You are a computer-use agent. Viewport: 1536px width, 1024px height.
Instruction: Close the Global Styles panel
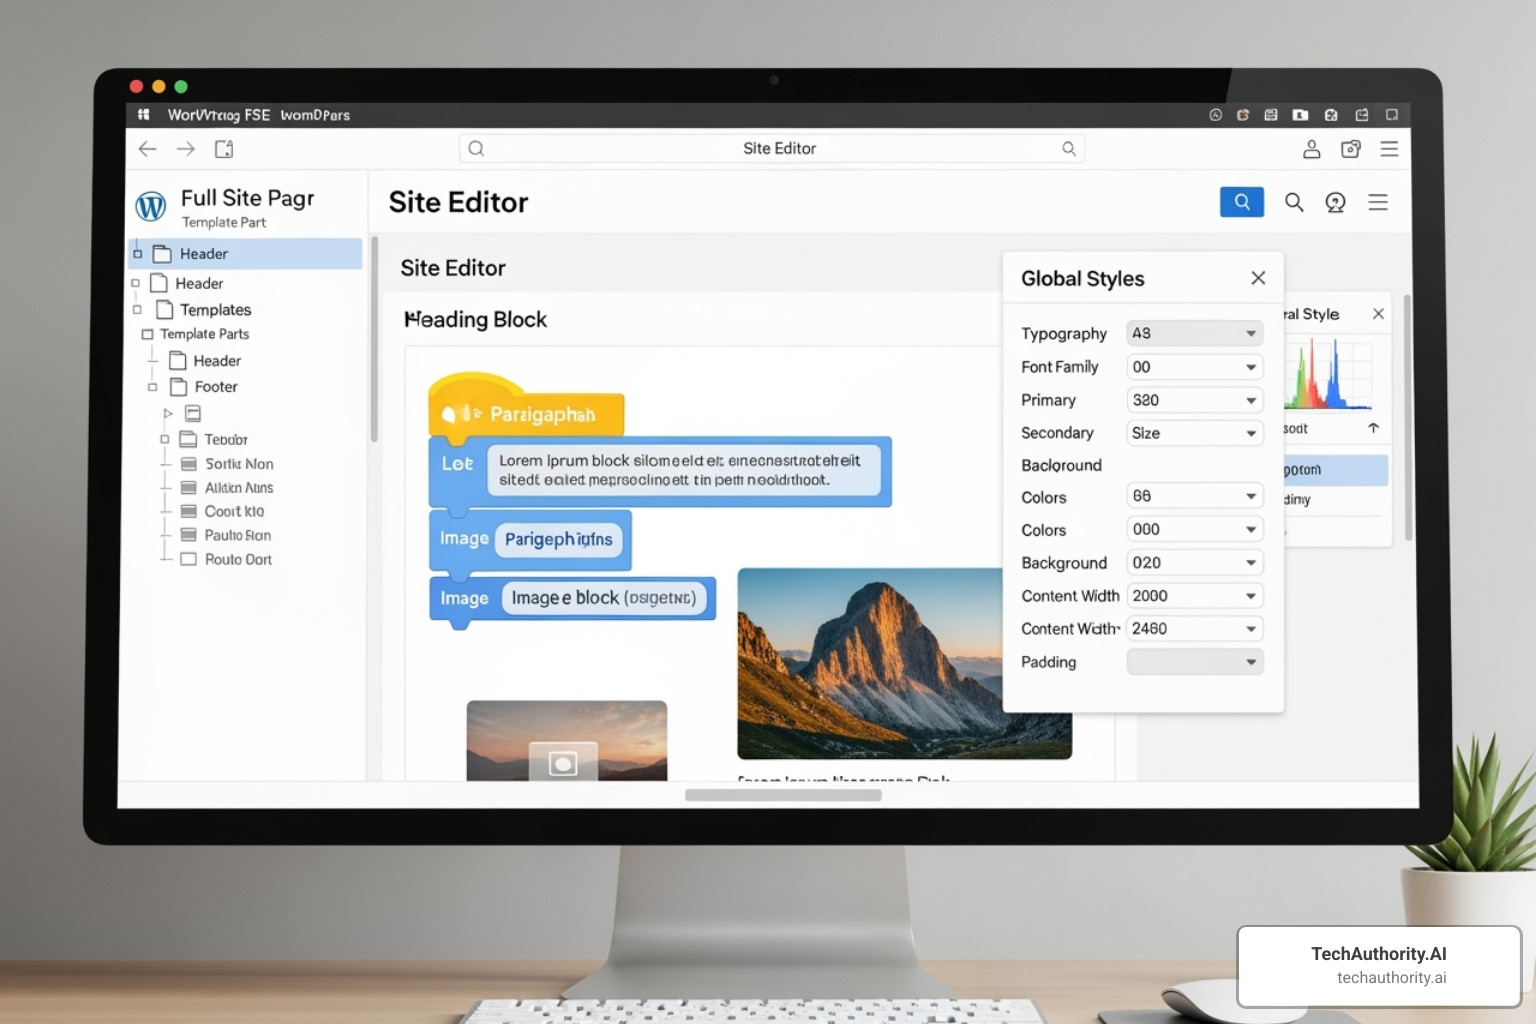point(1258,278)
